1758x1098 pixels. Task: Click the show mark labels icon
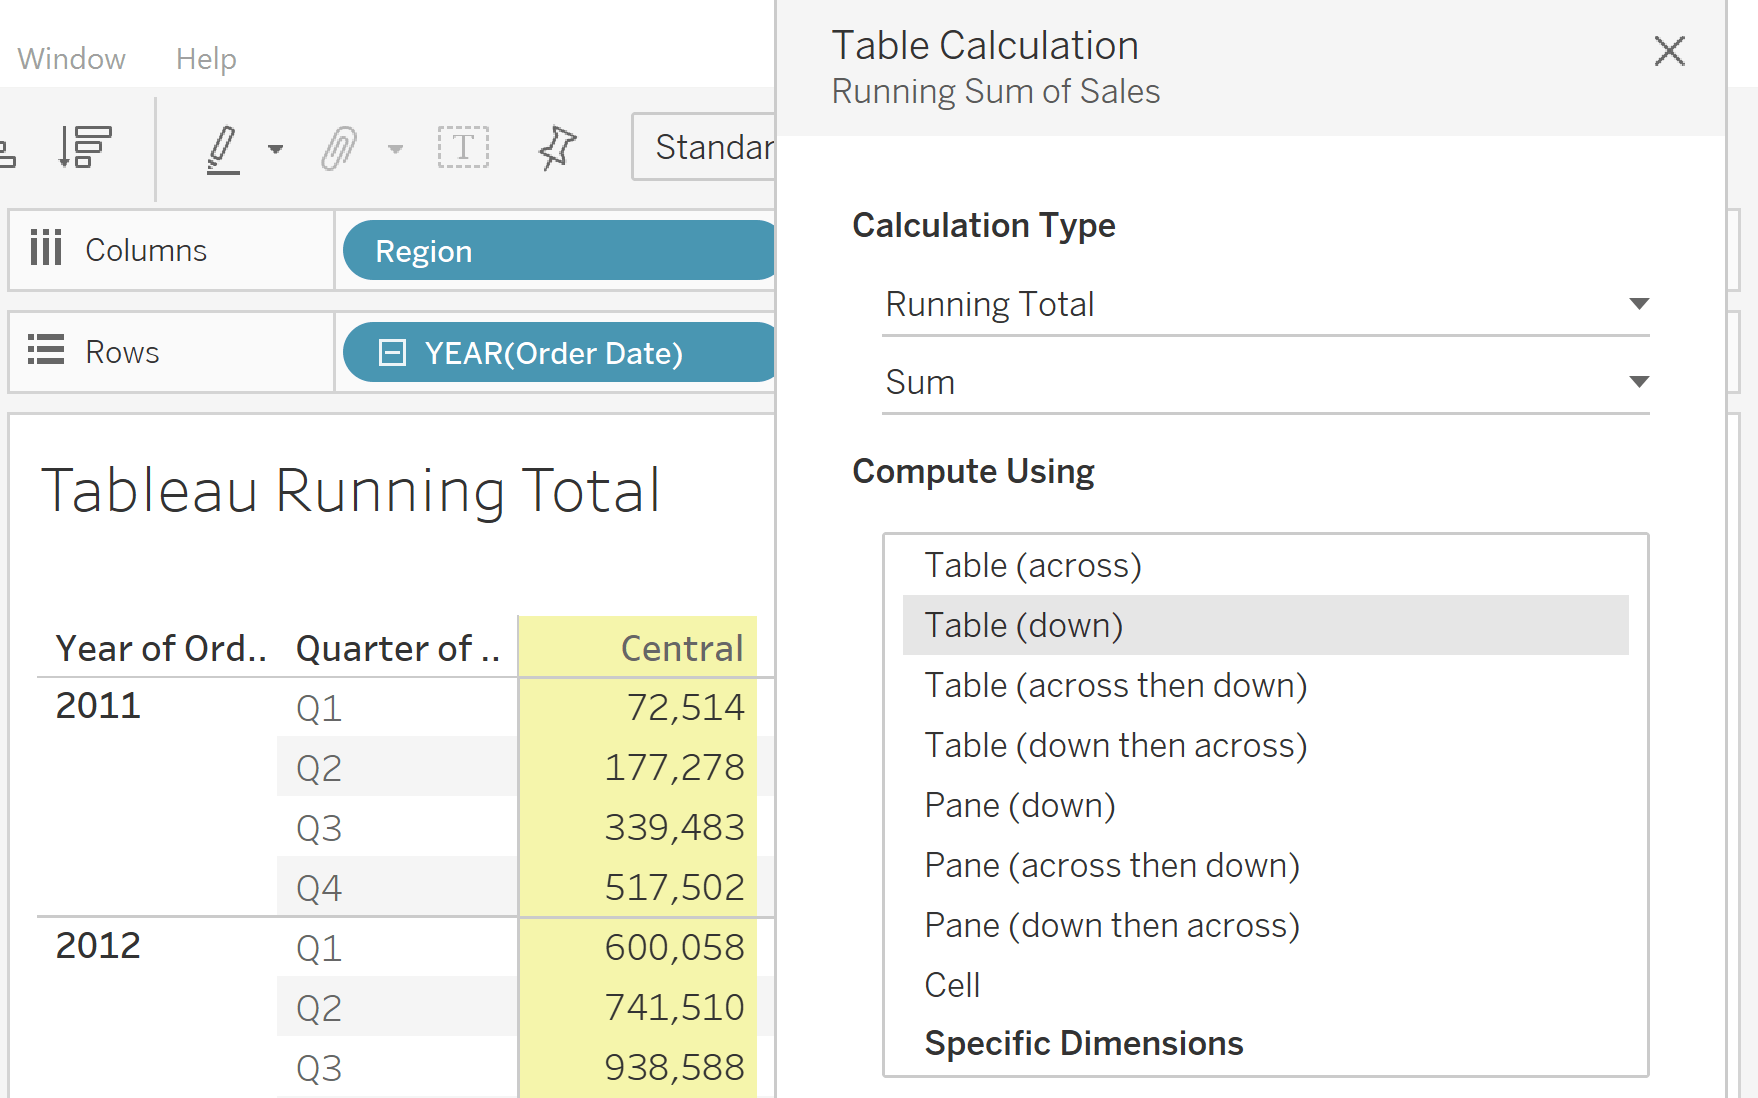463,148
